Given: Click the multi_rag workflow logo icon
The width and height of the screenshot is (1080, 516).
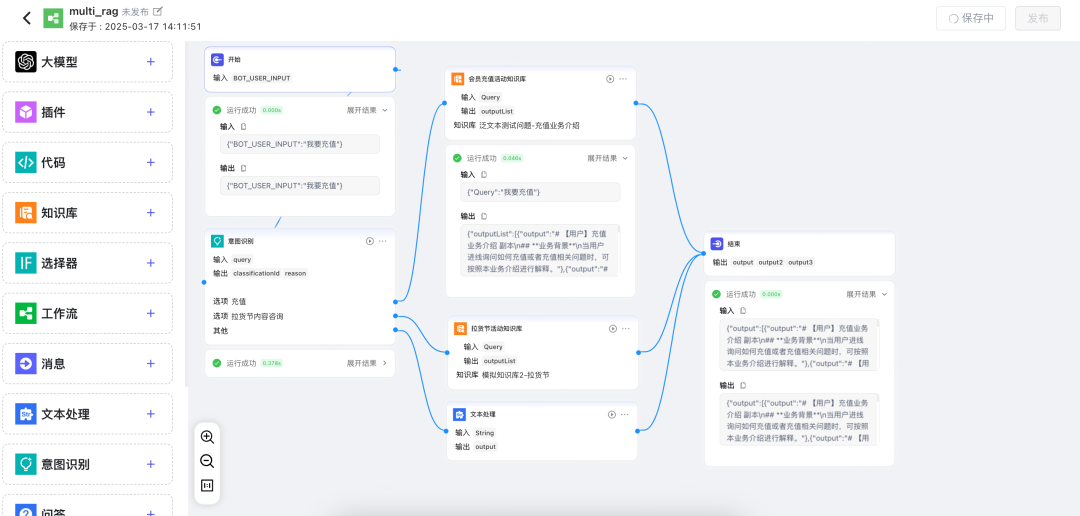Looking at the screenshot, I should pos(53,19).
